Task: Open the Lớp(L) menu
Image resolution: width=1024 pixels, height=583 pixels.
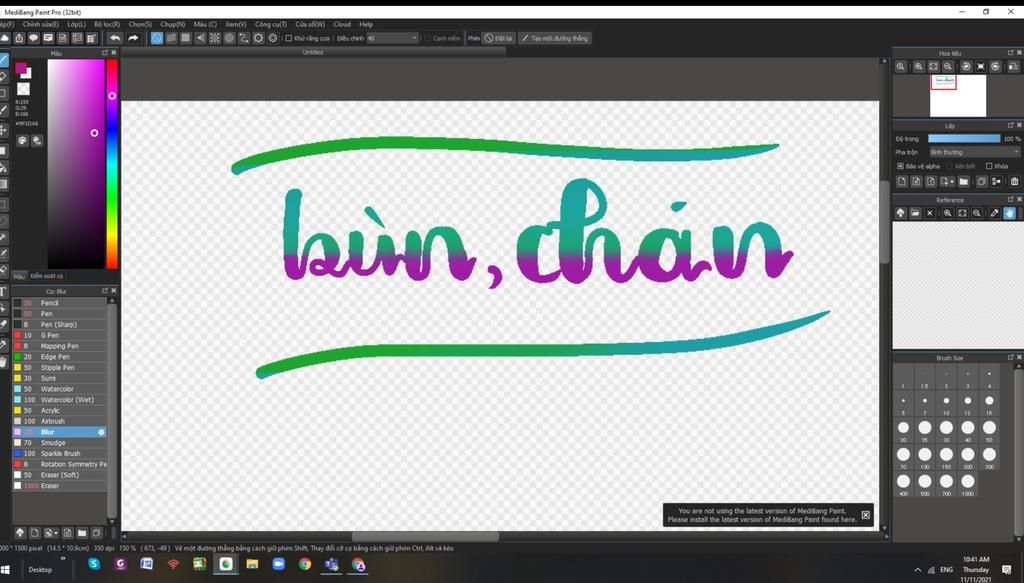Action: coord(76,24)
